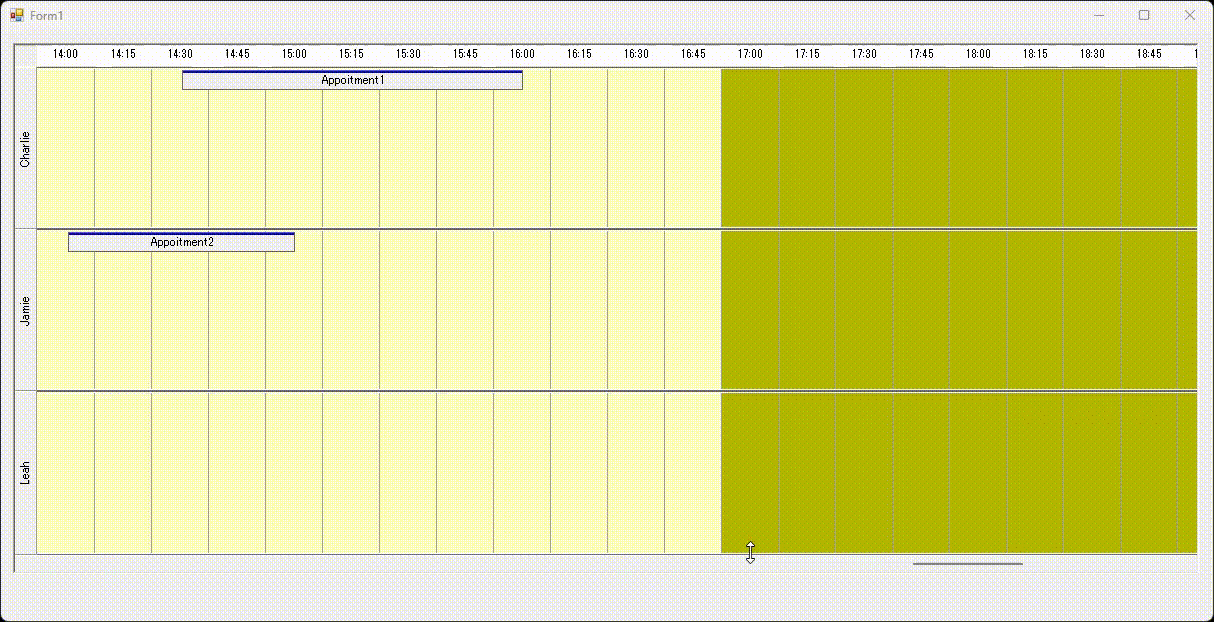Viewport: 1214px width, 622px height.
Task: Click the 15:00 time column header
Action: pos(294,54)
